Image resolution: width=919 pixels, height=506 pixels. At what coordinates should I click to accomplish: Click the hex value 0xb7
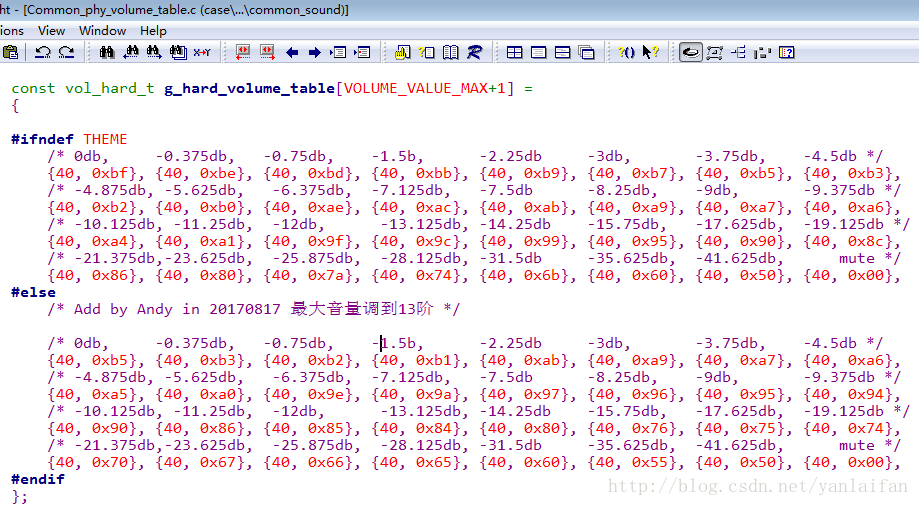tap(649, 174)
